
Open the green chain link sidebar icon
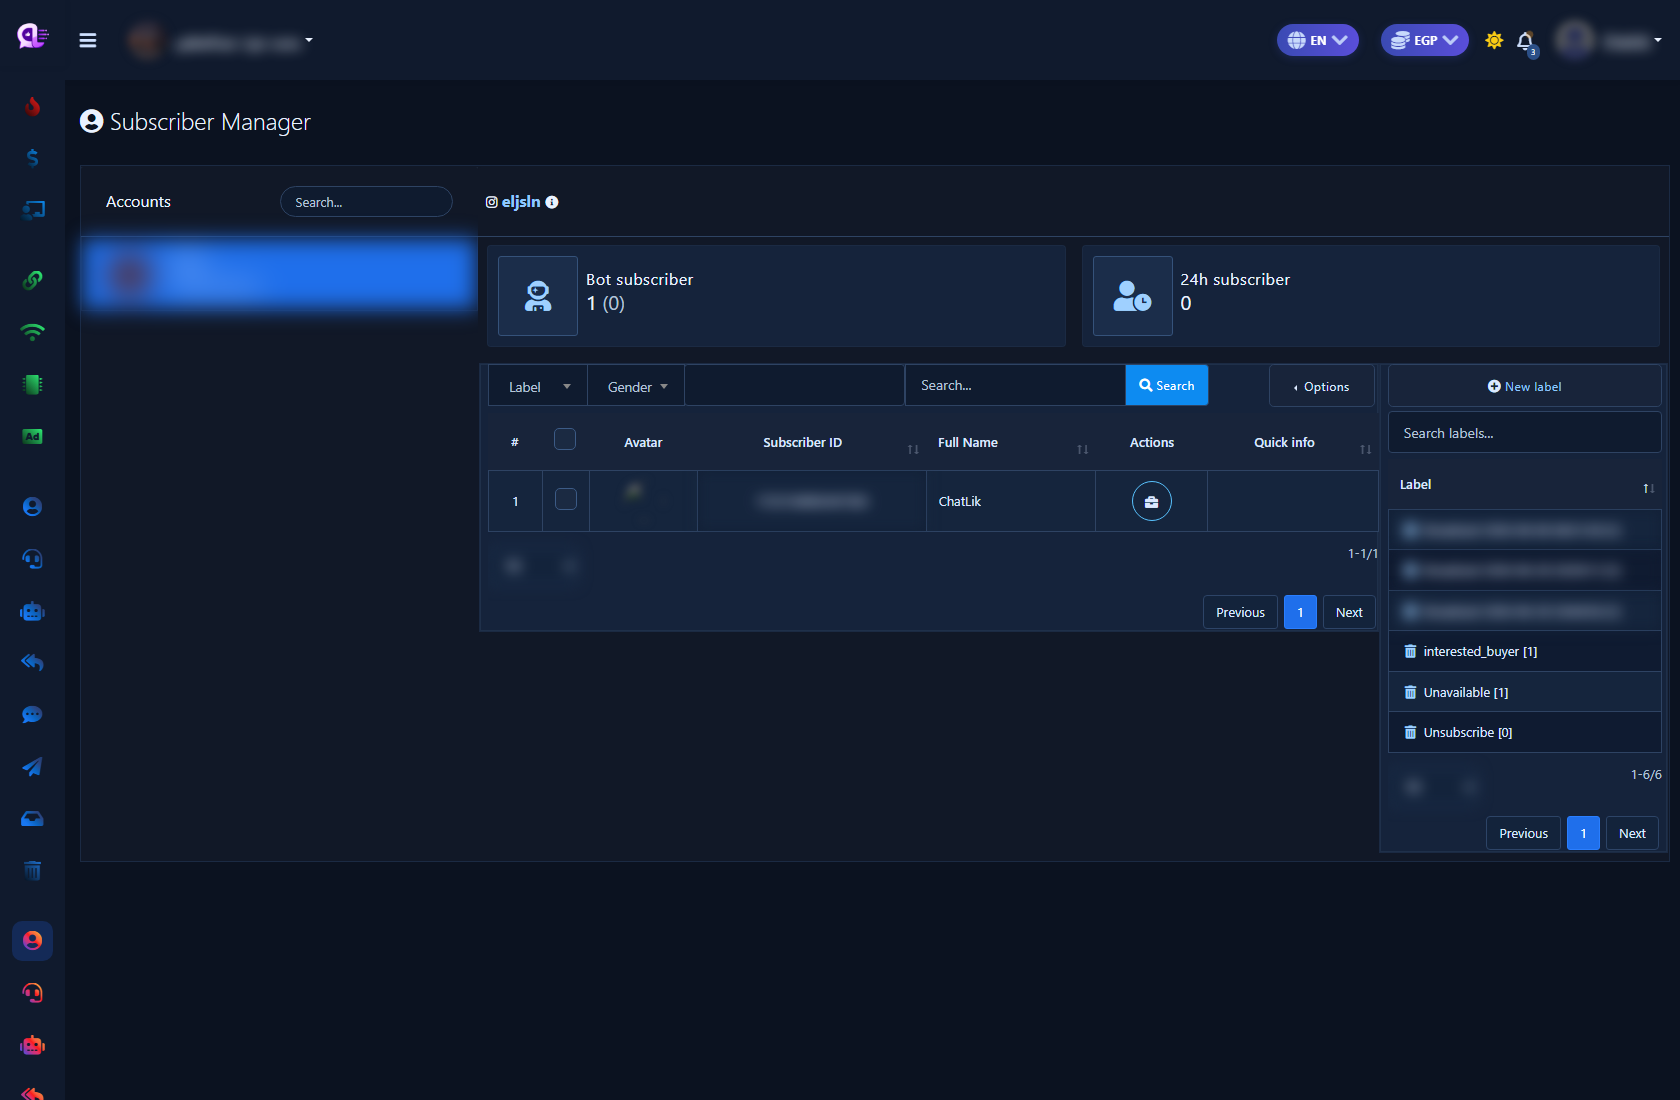click(x=32, y=280)
